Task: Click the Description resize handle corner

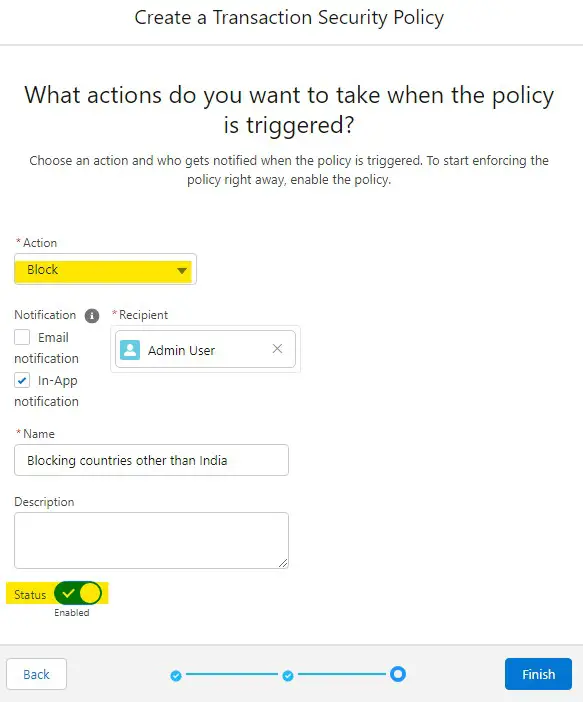Action: pos(283,563)
